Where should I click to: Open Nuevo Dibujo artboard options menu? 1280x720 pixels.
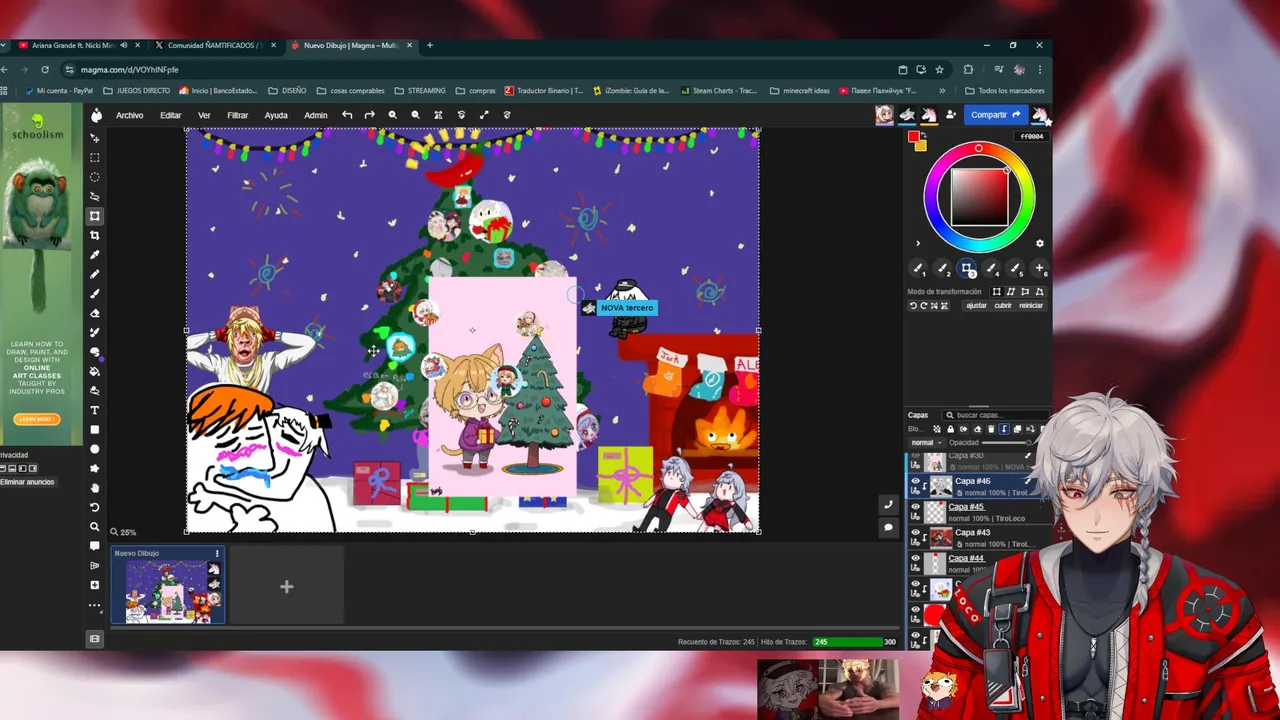point(217,553)
